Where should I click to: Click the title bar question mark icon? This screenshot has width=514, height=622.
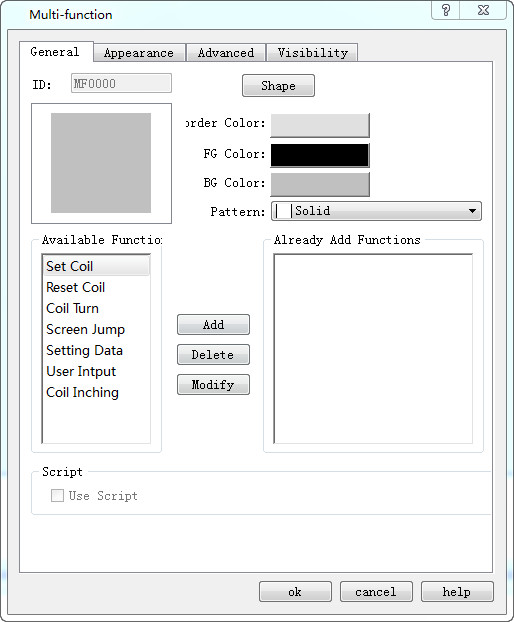[x=445, y=10]
